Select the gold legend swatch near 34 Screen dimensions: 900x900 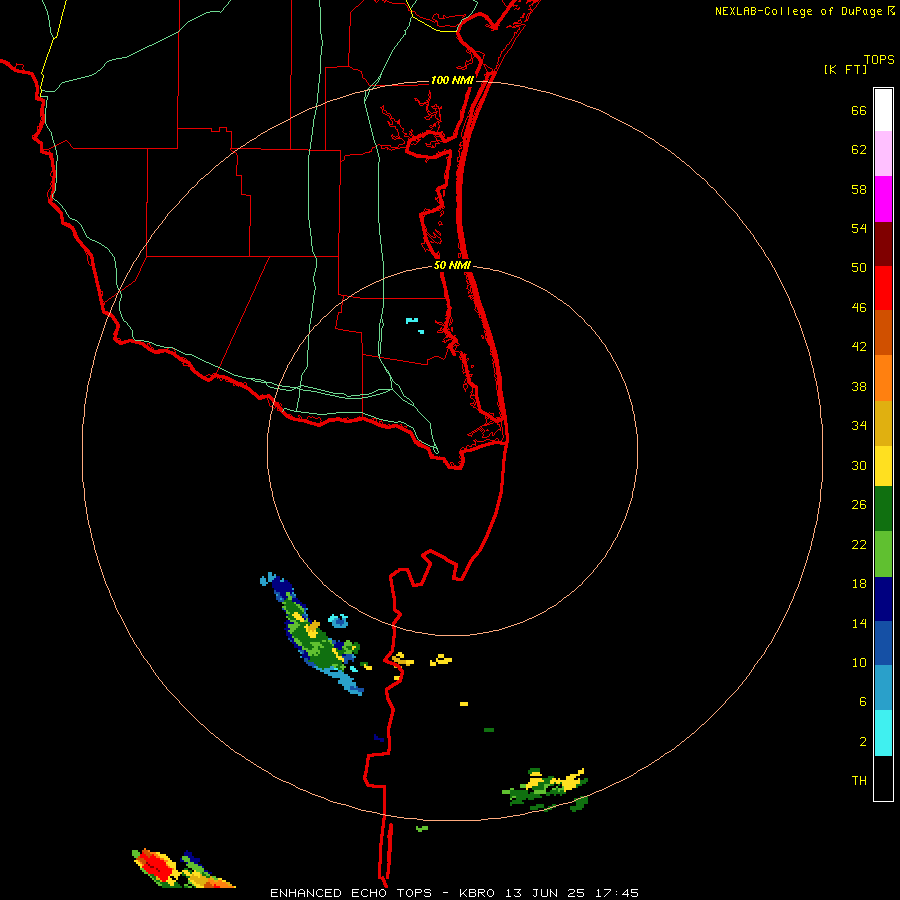click(x=883, y=424)
